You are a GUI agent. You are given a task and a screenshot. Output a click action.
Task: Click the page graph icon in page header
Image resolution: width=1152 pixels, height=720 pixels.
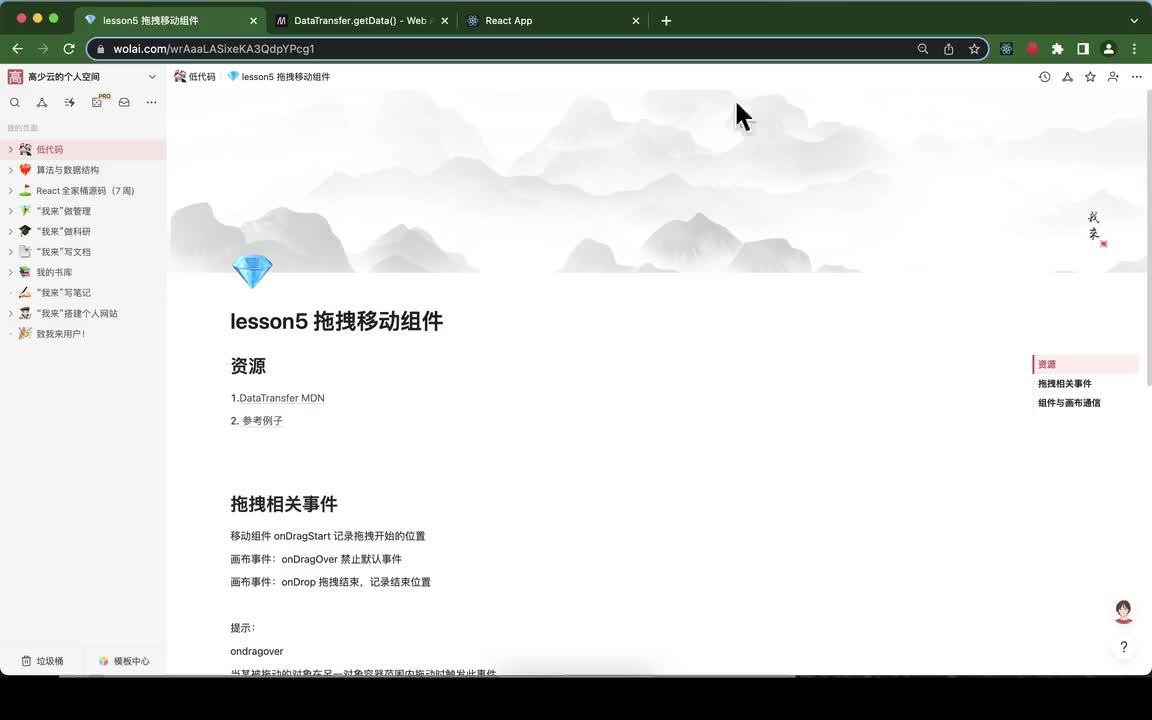point(1068,76)
